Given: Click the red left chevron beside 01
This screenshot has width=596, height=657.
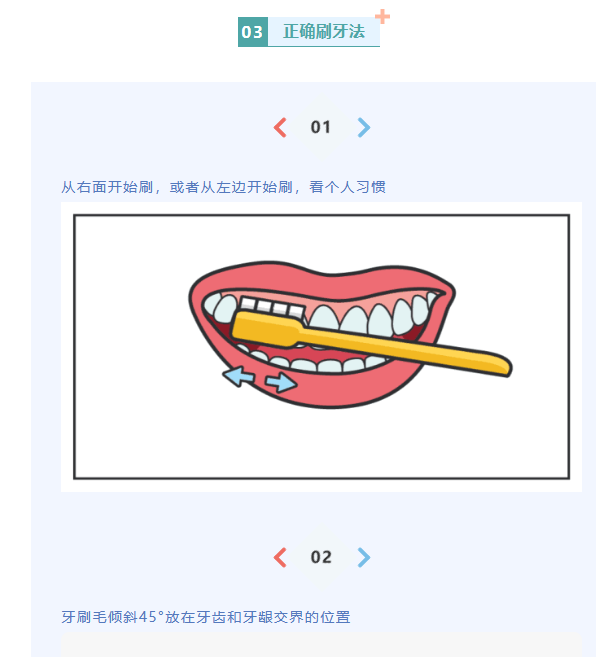Looking at the screenshot, I should coord(280,127).
